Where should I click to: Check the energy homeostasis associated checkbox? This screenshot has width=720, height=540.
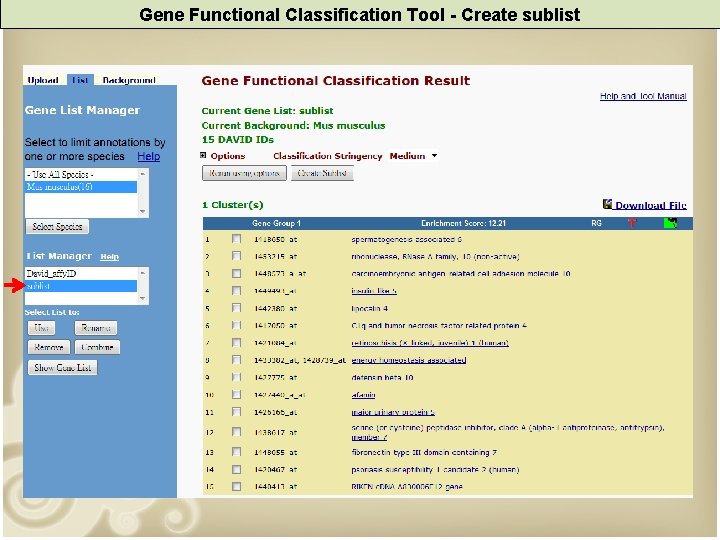point(236,360)
